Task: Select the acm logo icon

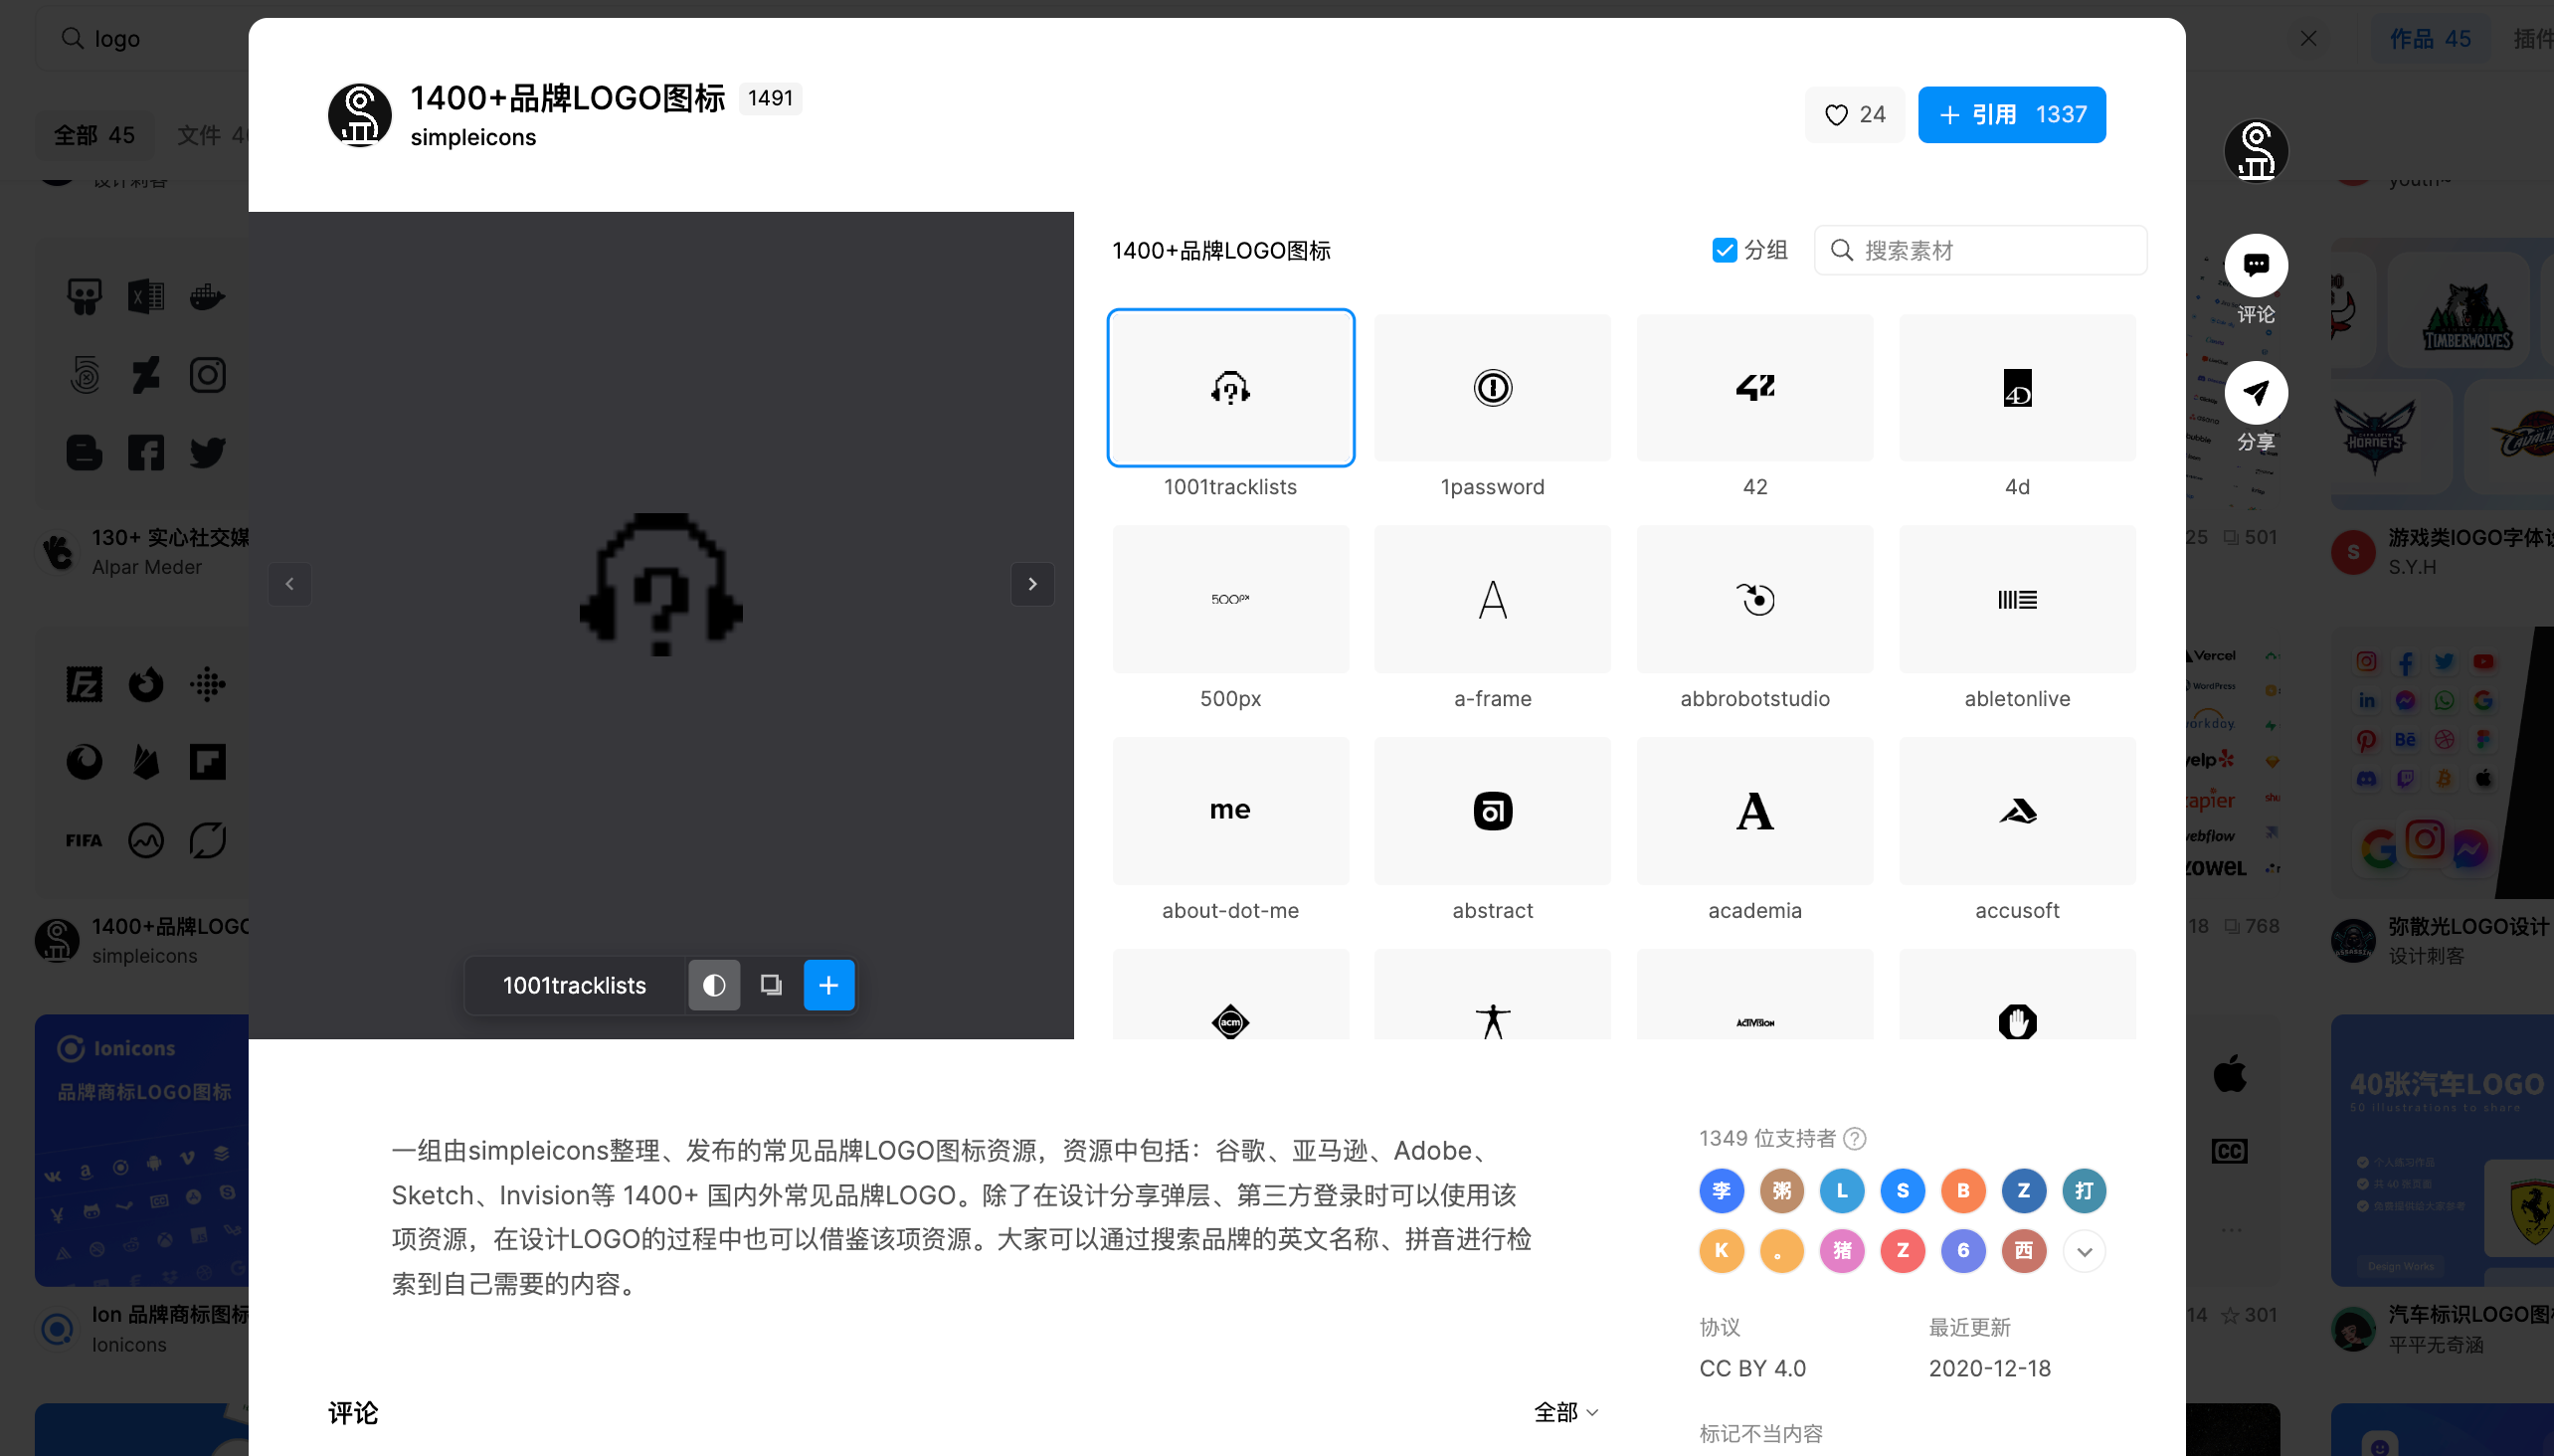Action: click(x=1230, y=995)
